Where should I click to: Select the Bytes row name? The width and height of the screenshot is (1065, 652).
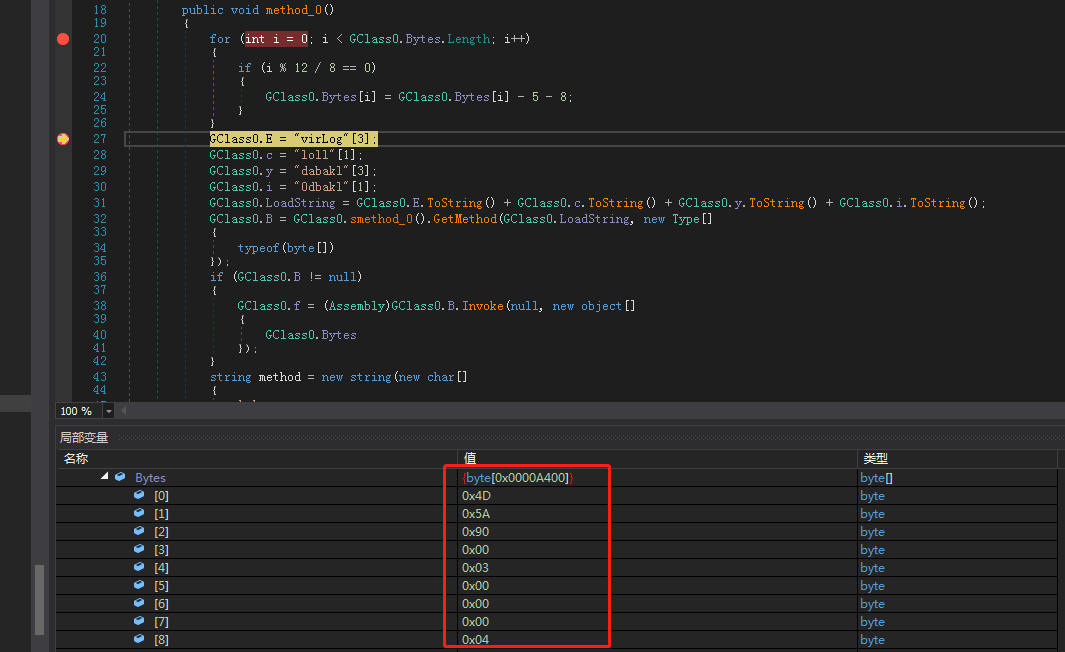pos(150,477)
